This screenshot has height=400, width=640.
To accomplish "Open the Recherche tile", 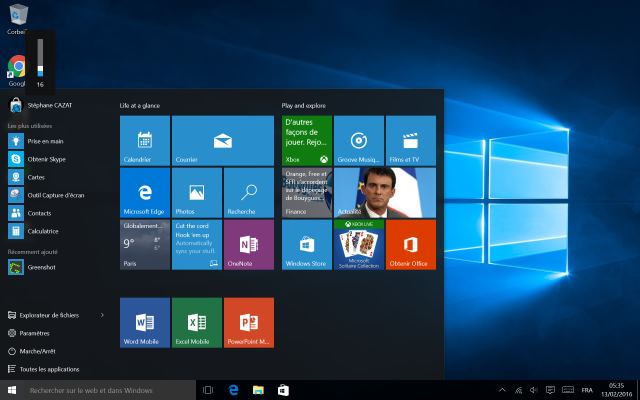I will 249,192.
